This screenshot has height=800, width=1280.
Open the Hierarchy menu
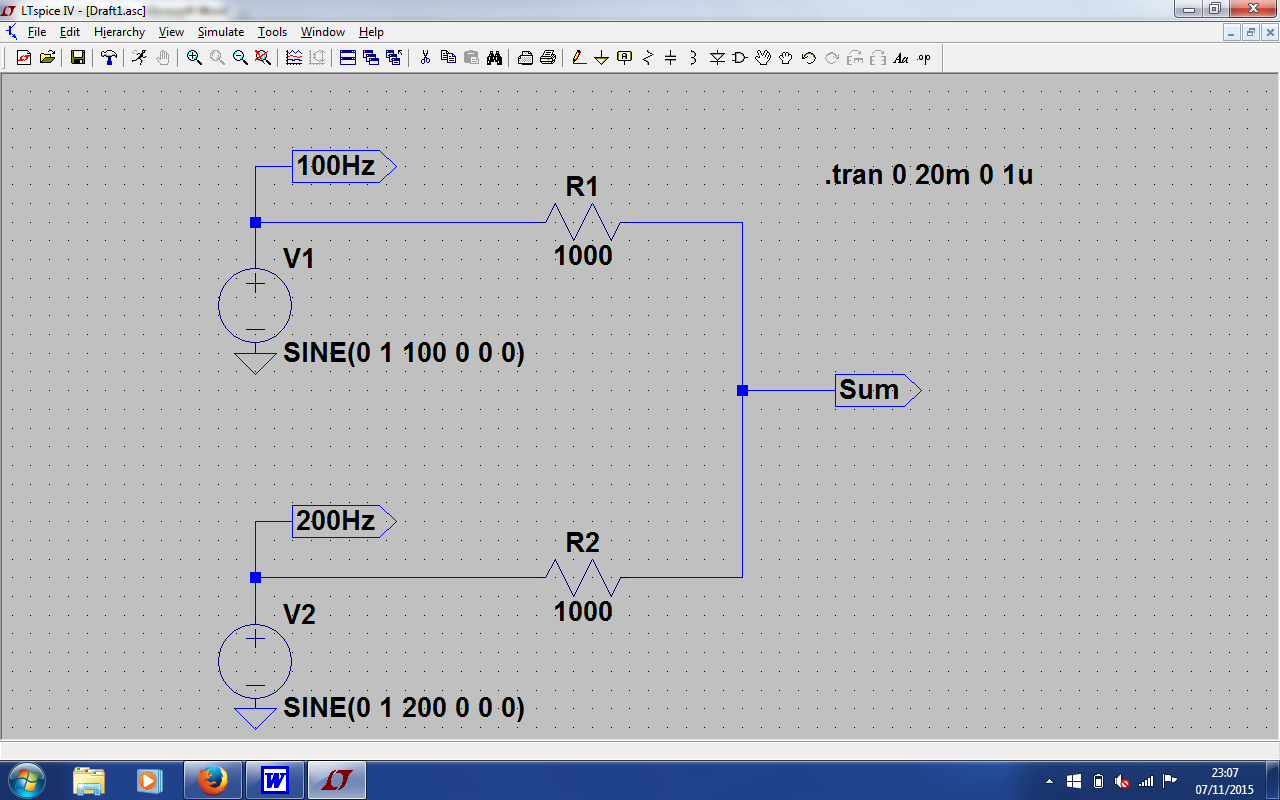click(x=119, y=32)
